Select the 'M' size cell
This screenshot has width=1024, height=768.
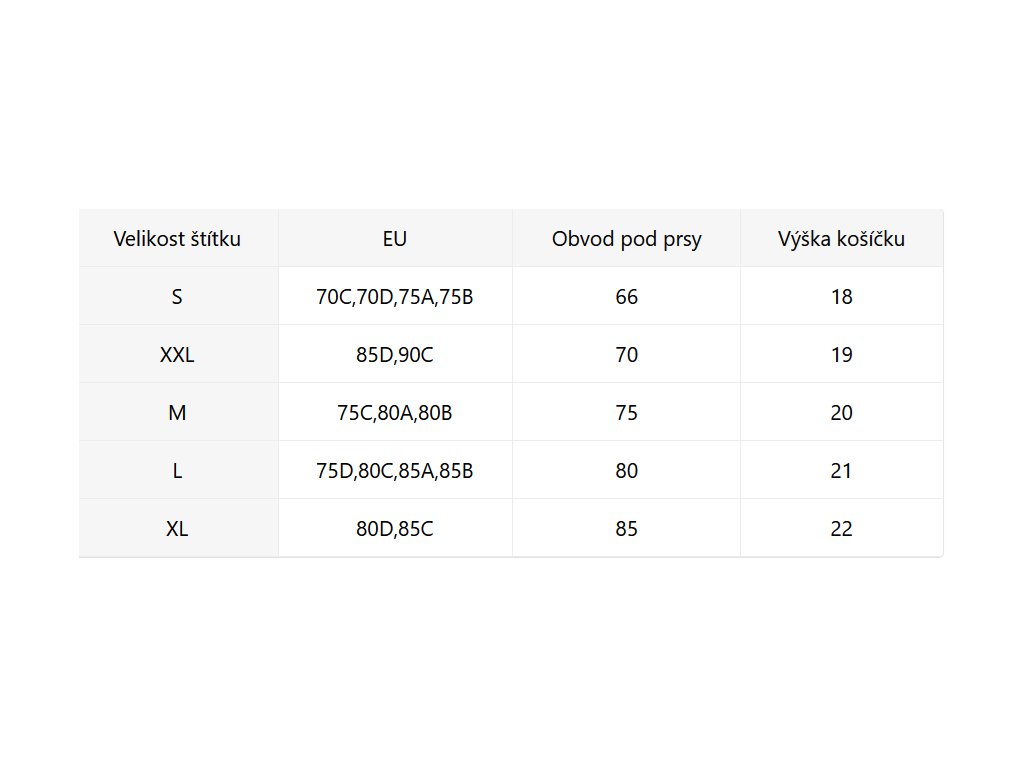pos(177,413)
